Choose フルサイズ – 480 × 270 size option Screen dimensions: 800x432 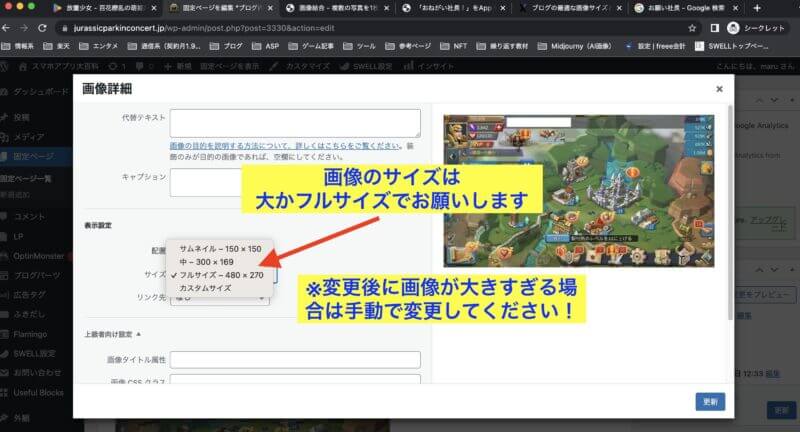(x=220, y=275)
